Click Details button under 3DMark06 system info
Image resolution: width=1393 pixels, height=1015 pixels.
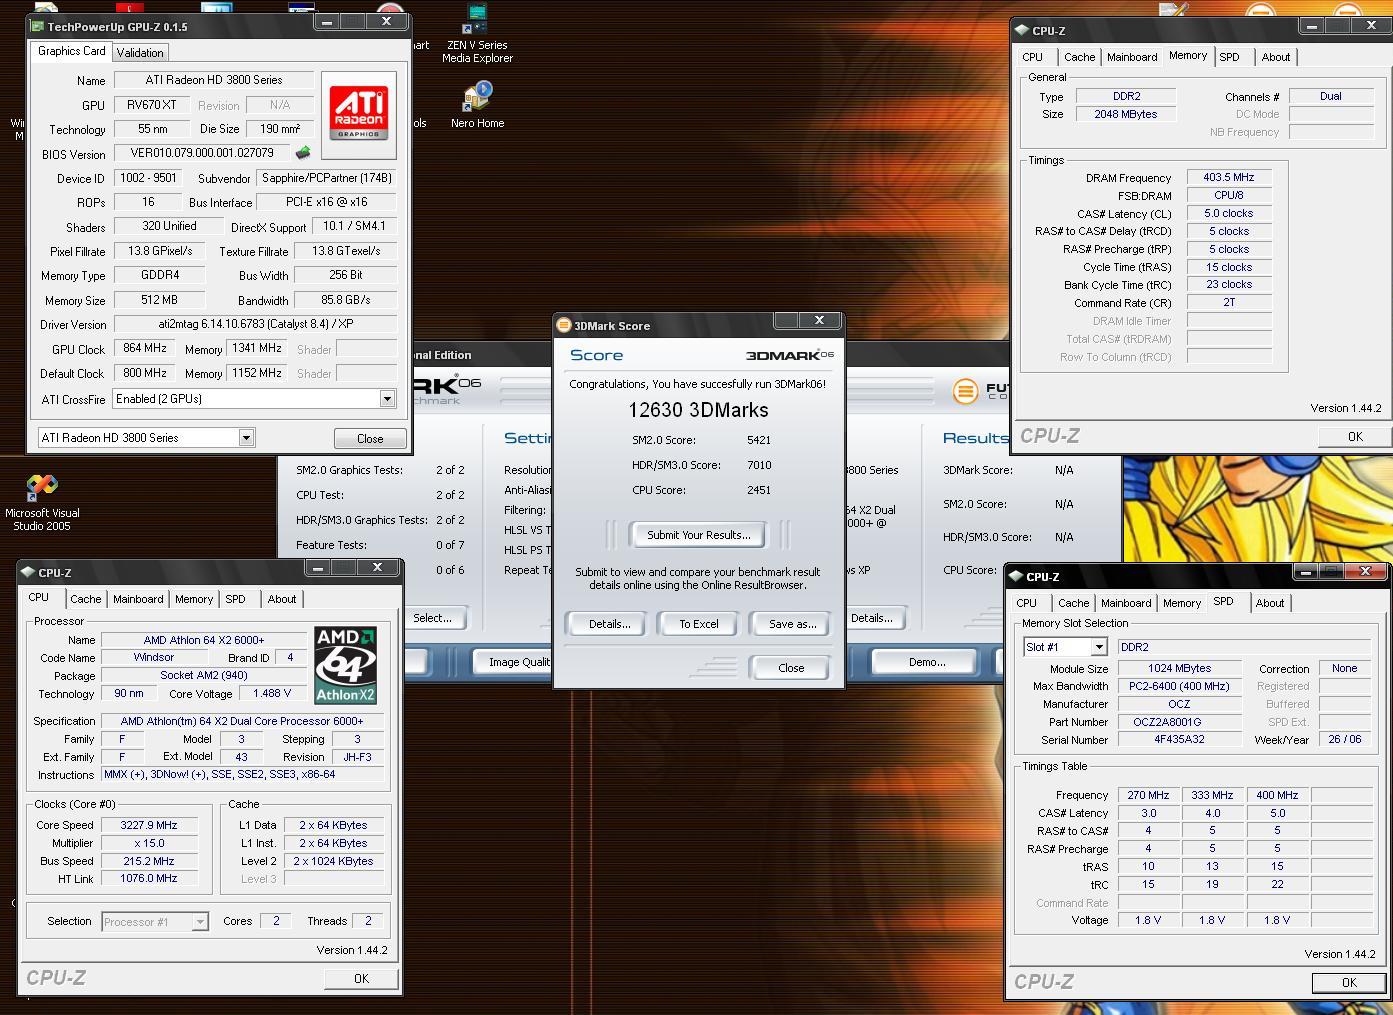pos(872,618)
